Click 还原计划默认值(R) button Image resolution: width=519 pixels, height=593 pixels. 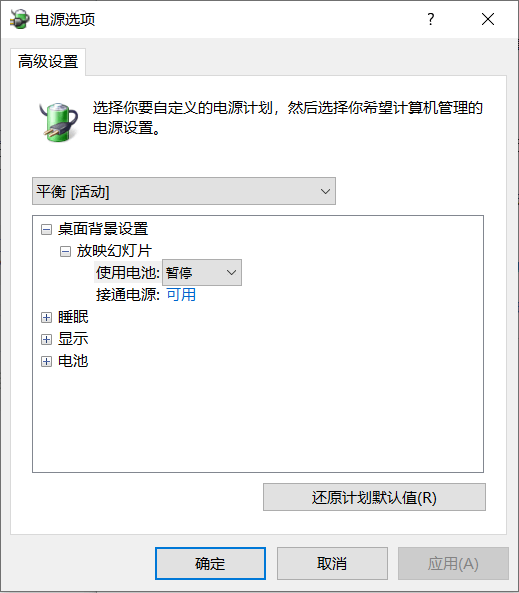374,497
